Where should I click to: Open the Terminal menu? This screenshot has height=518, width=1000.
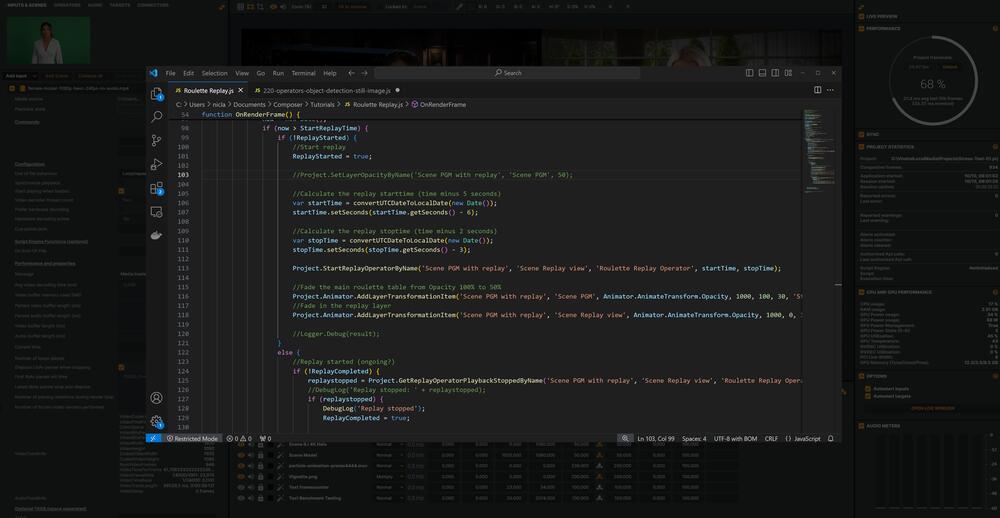tap(303, 73)
